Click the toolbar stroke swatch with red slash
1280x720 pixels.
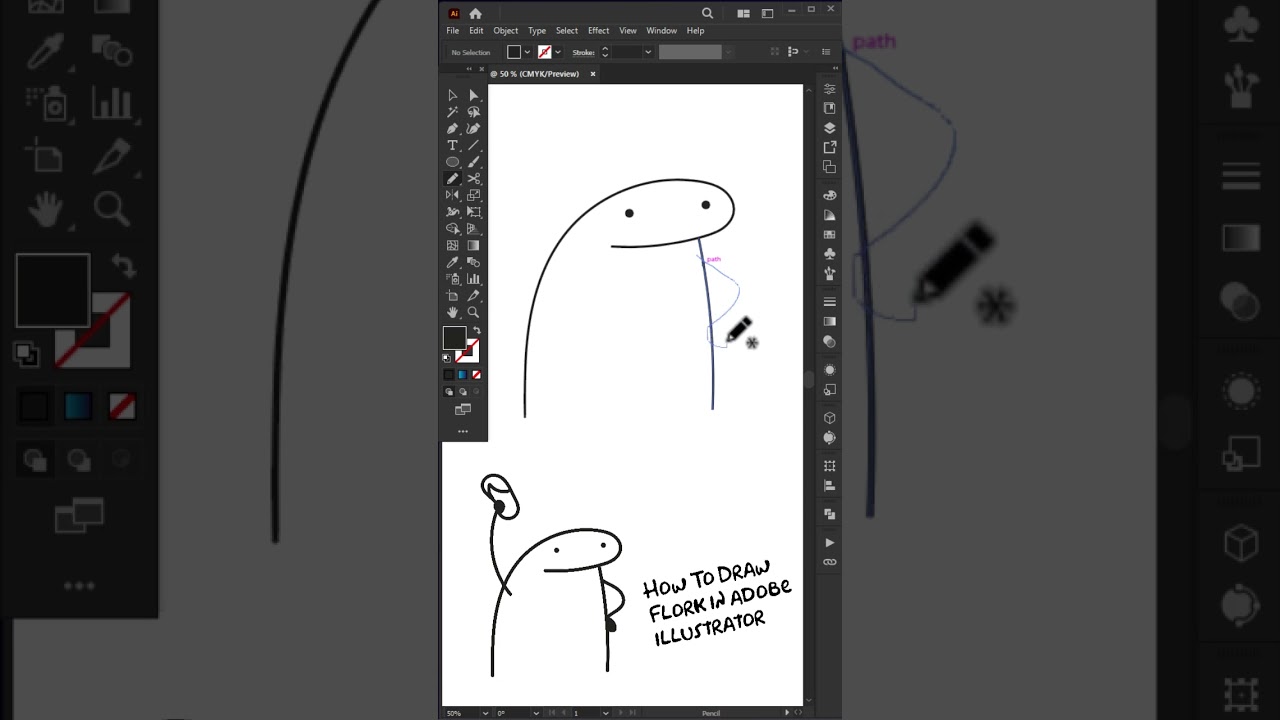(x=468, y=352)
